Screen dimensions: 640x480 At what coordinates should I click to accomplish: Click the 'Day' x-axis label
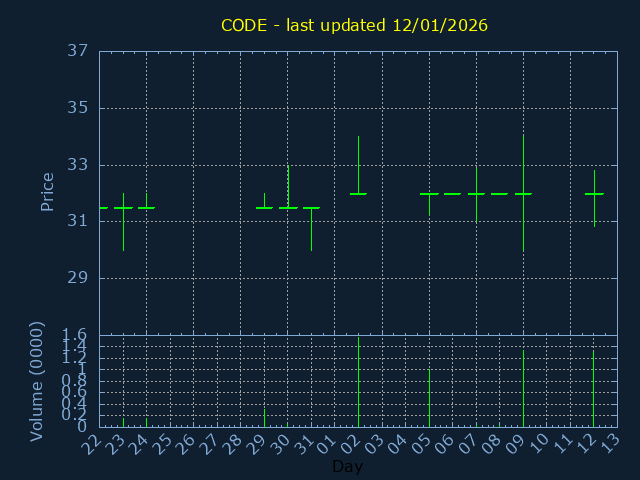[347, 466]
